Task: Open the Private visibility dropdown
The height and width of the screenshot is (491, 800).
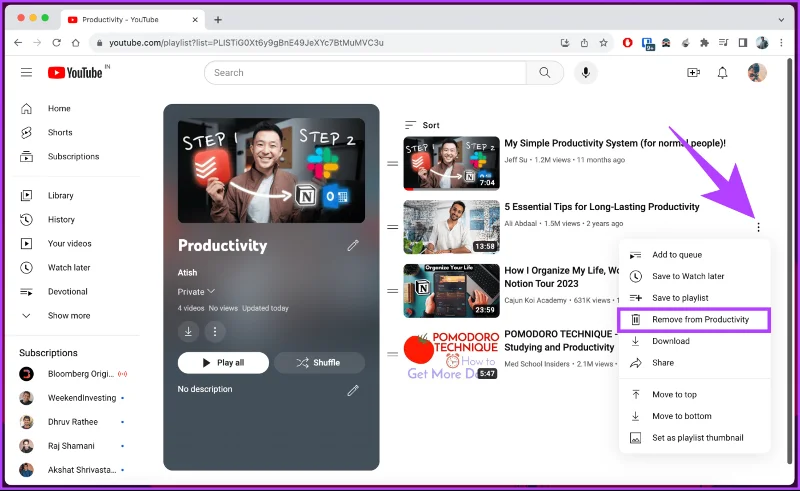Action: point(196,292)
